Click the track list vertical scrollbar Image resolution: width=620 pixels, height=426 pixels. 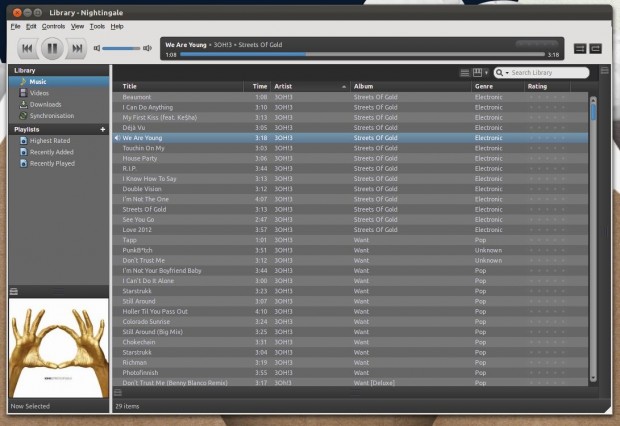[593, 239]
